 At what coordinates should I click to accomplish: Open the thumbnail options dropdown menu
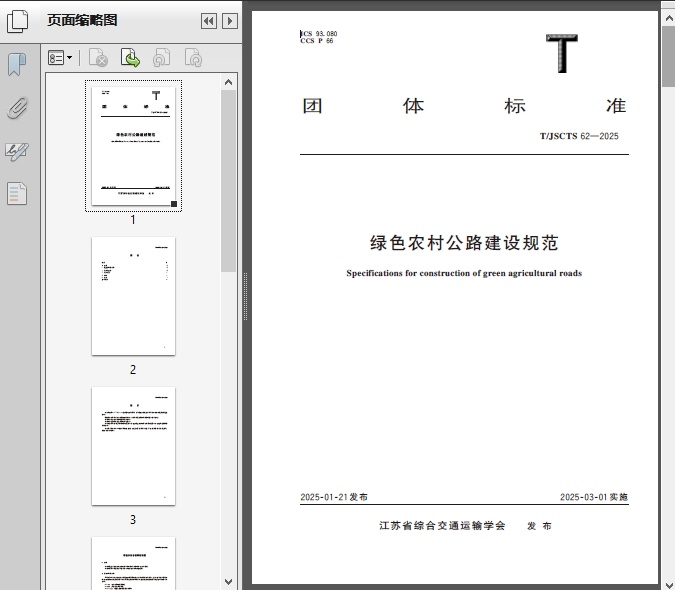point(60,58)
